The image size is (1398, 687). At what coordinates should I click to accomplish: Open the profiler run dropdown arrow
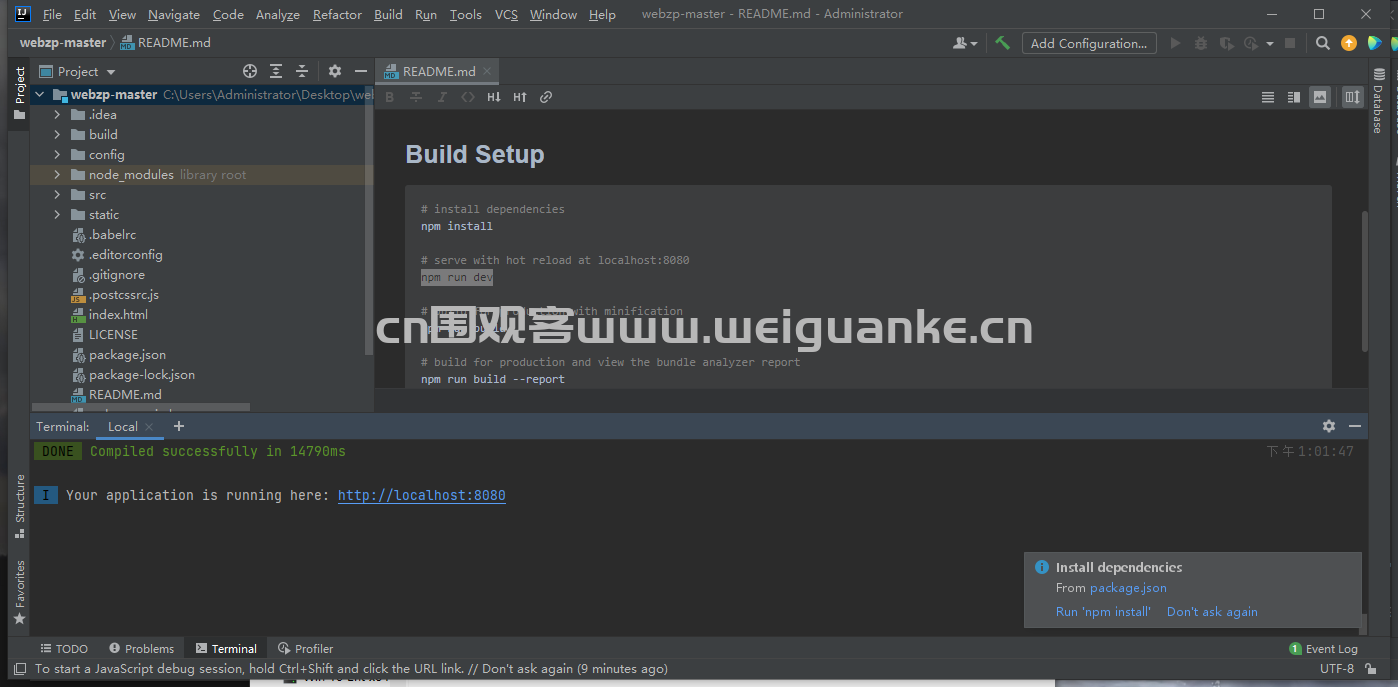tap(1270, 43)
